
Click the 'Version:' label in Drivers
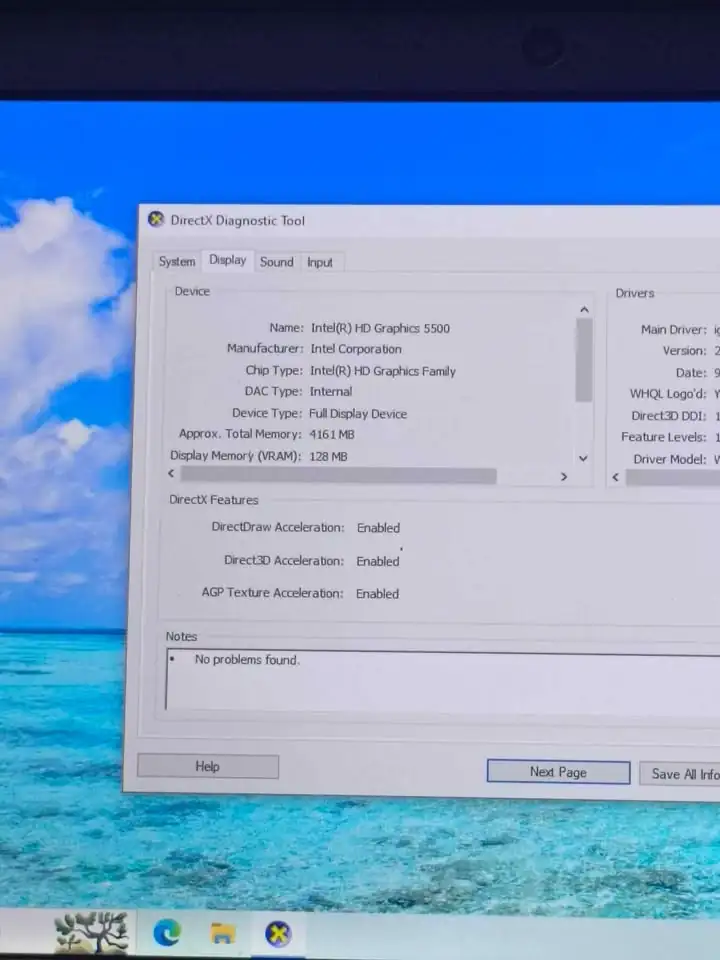[x=684, y=351]
